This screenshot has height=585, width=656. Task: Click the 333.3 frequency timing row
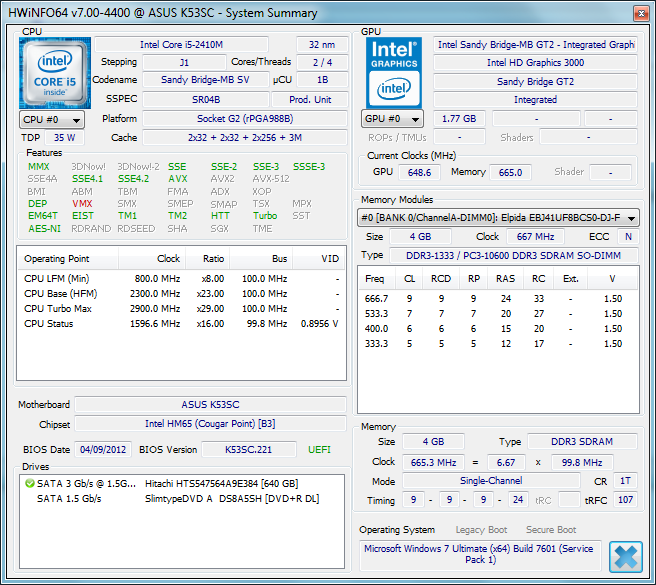pyautogui.click(x=498, y=344)
